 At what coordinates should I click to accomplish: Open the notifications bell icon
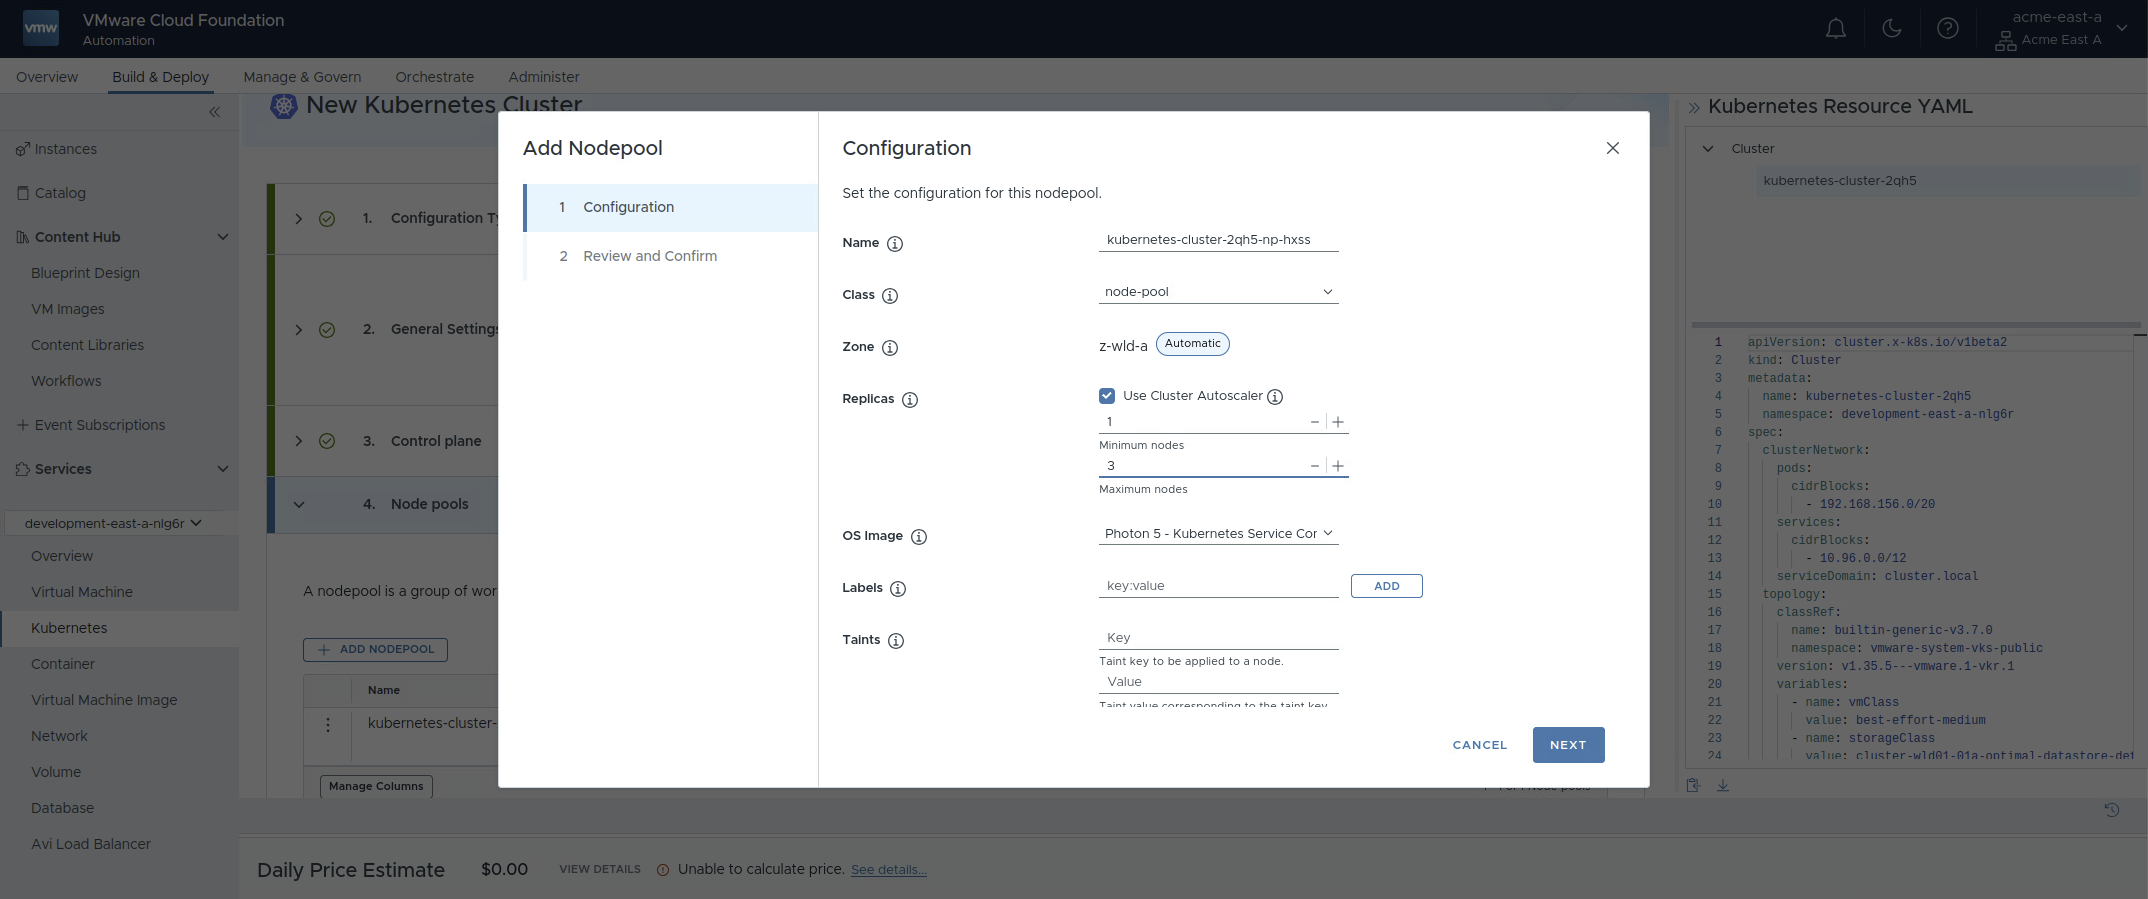[x=1836, y=29]
